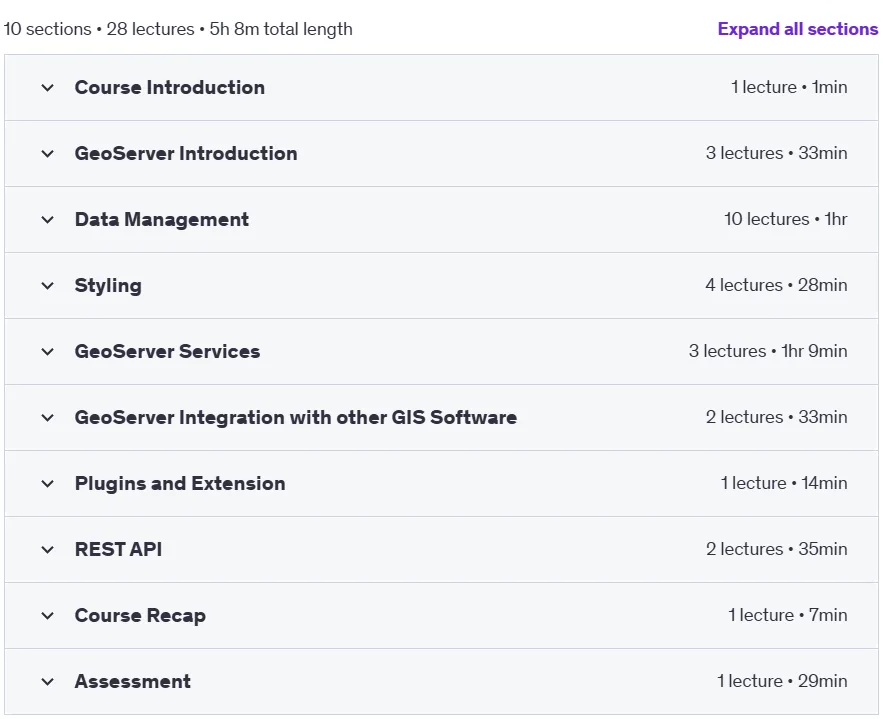Click '3 lectures • 1hr 9min' text

pos(768,351)
